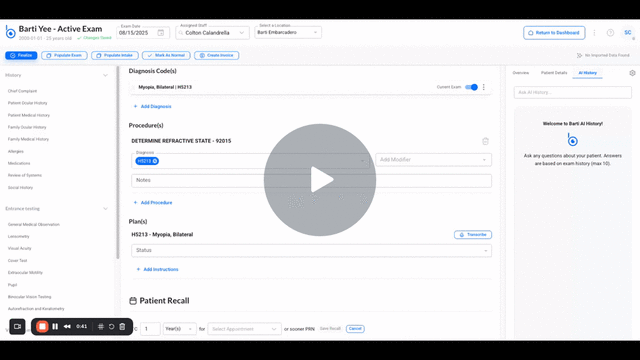This screenshot has width=640, height=360.
Task: Open the SC user avatar
Action: pos(628,33)
